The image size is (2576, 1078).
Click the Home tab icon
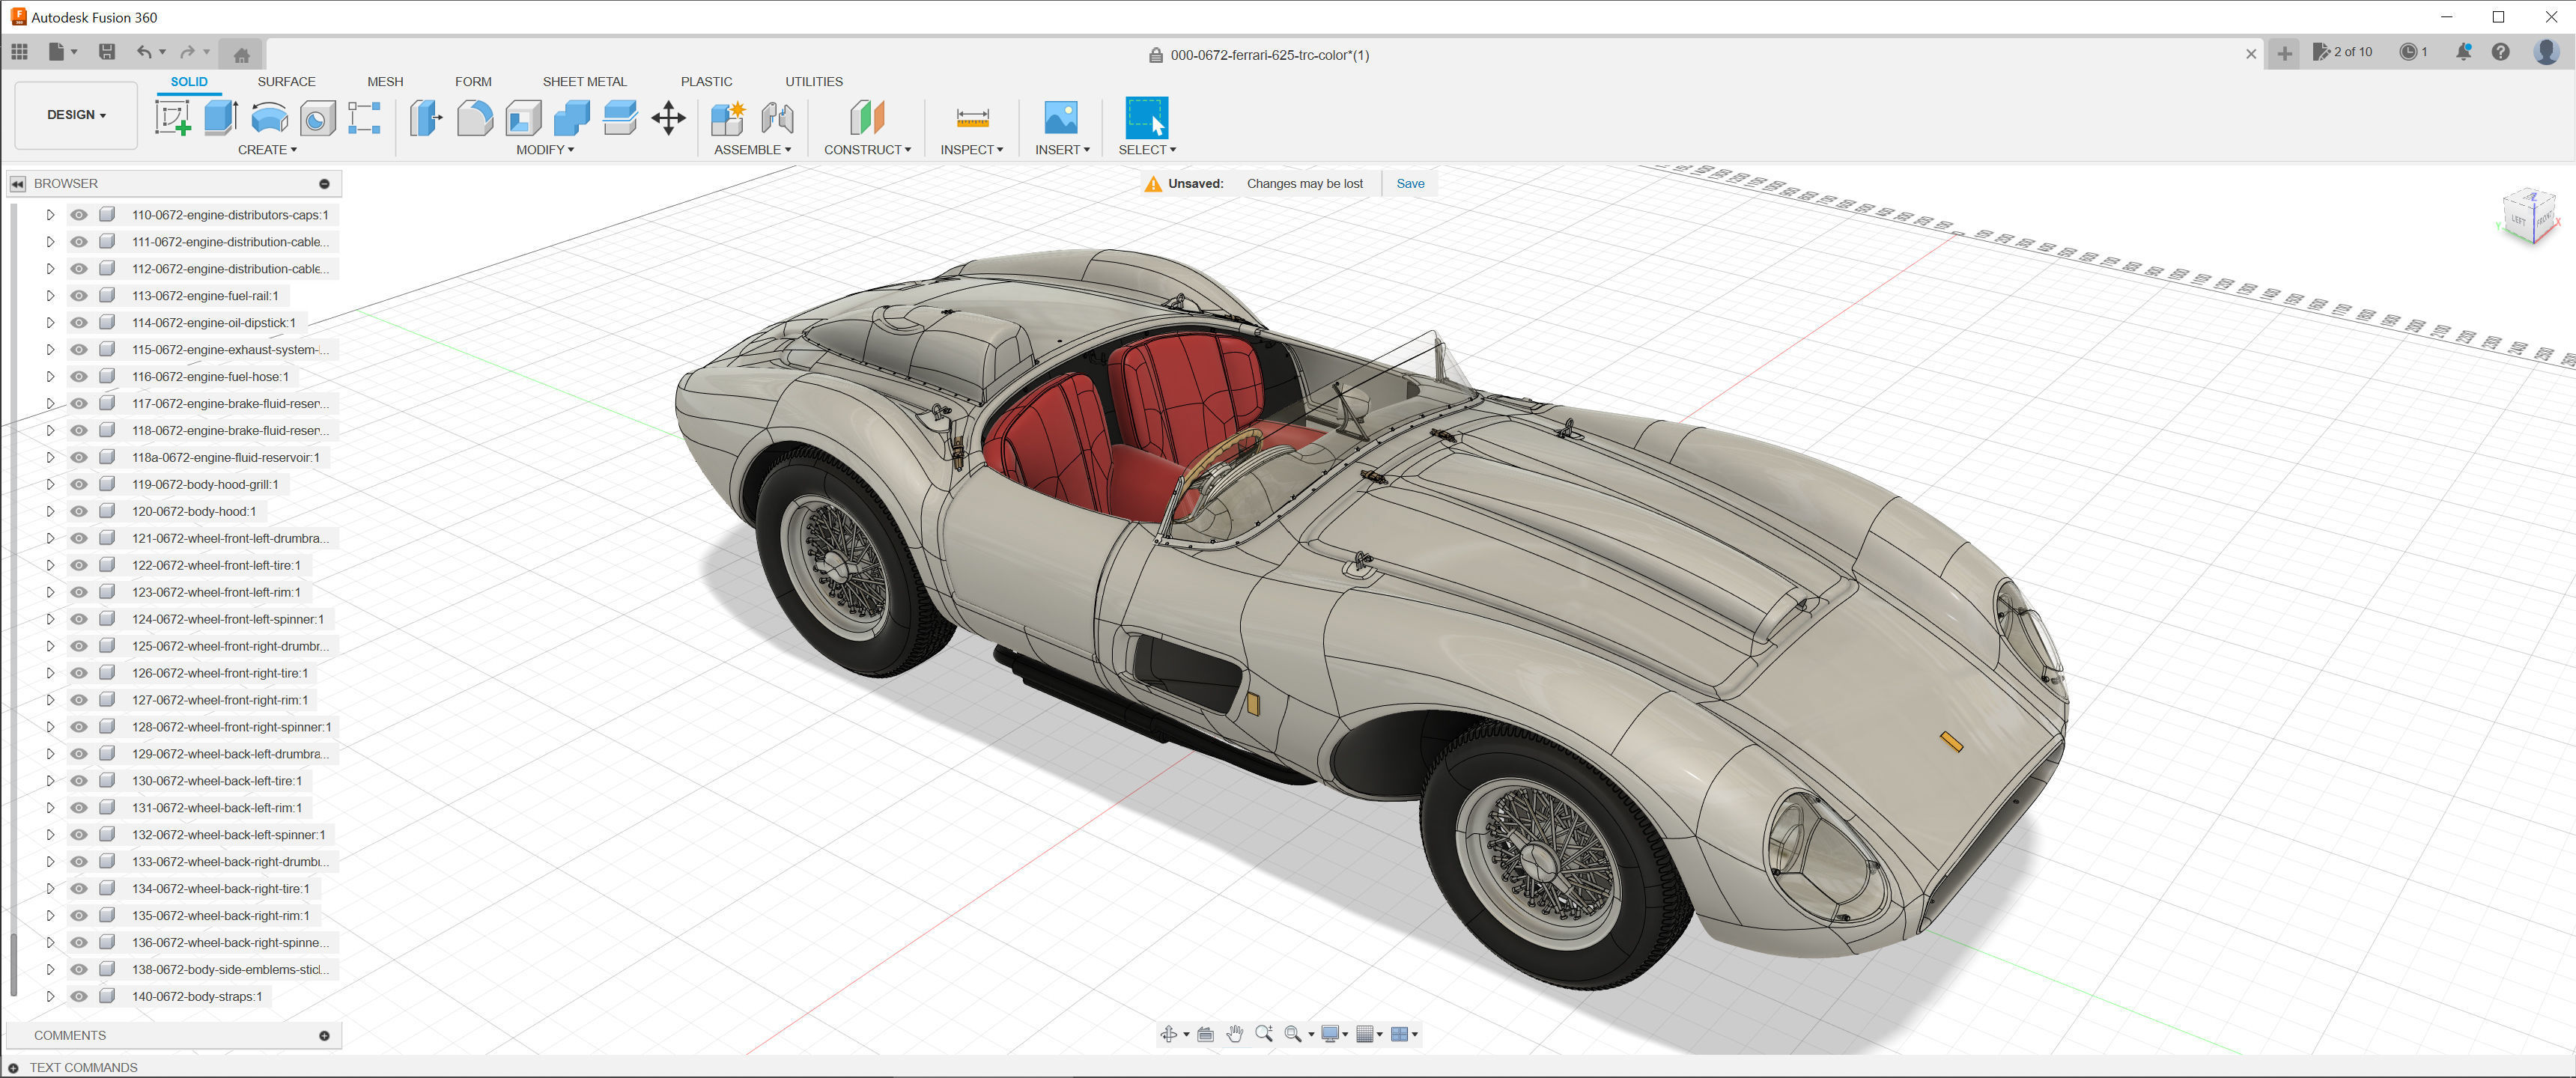(x=241, y=55)
